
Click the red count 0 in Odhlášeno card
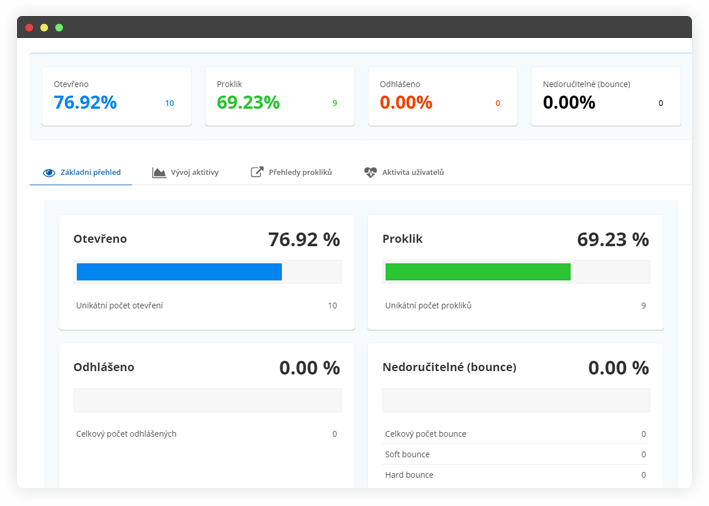(x=498, y=103)
